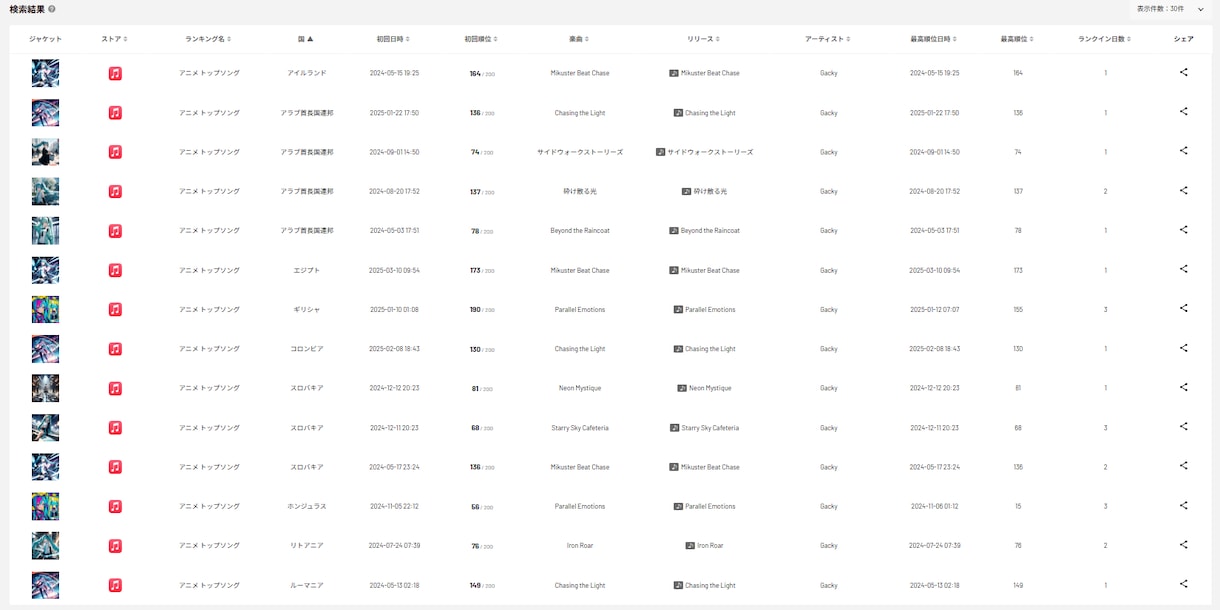This screenshot has width=1220, height=610.
Task: Sort by ランクイン日数 column header
Action: 1105,39
